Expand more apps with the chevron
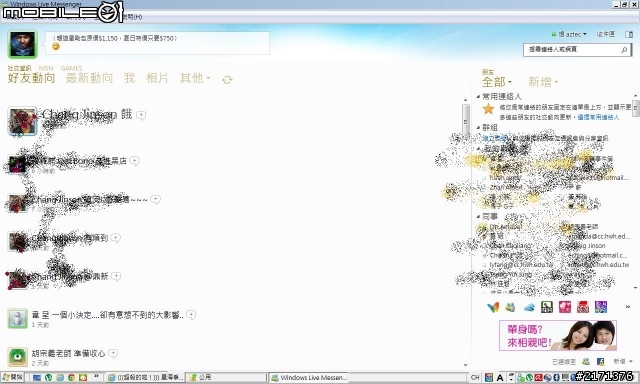Screen dimensions: 640x384 [628, 307]
